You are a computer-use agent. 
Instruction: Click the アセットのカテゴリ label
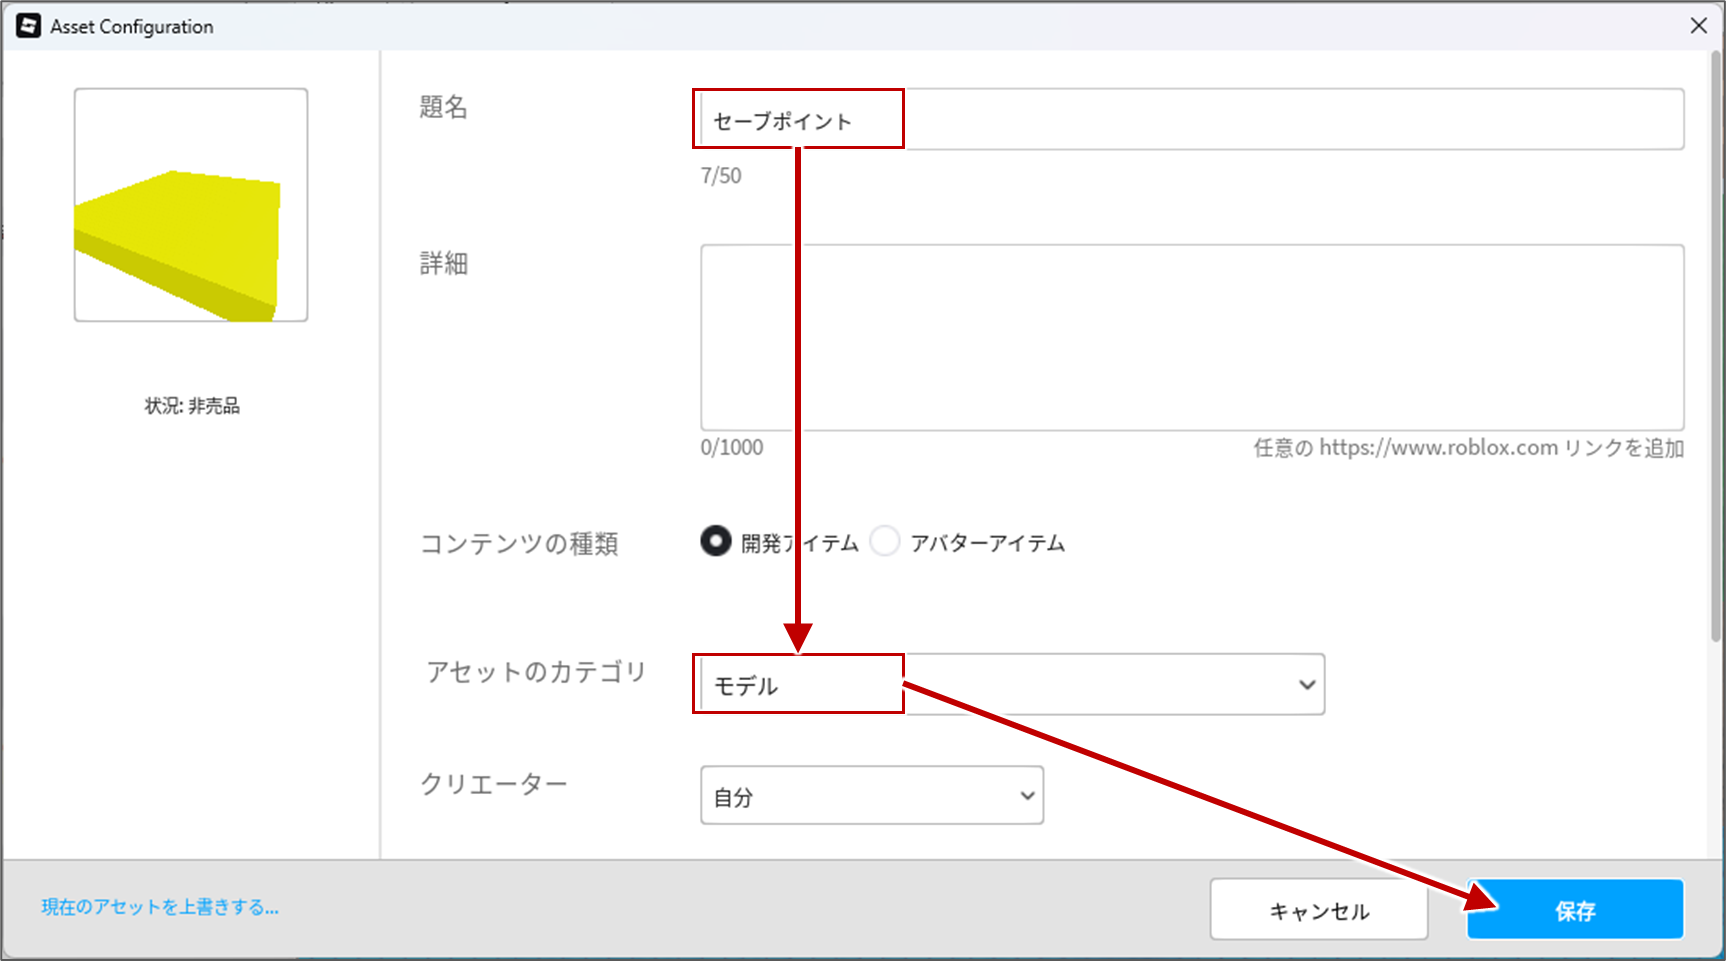[536, 672]
